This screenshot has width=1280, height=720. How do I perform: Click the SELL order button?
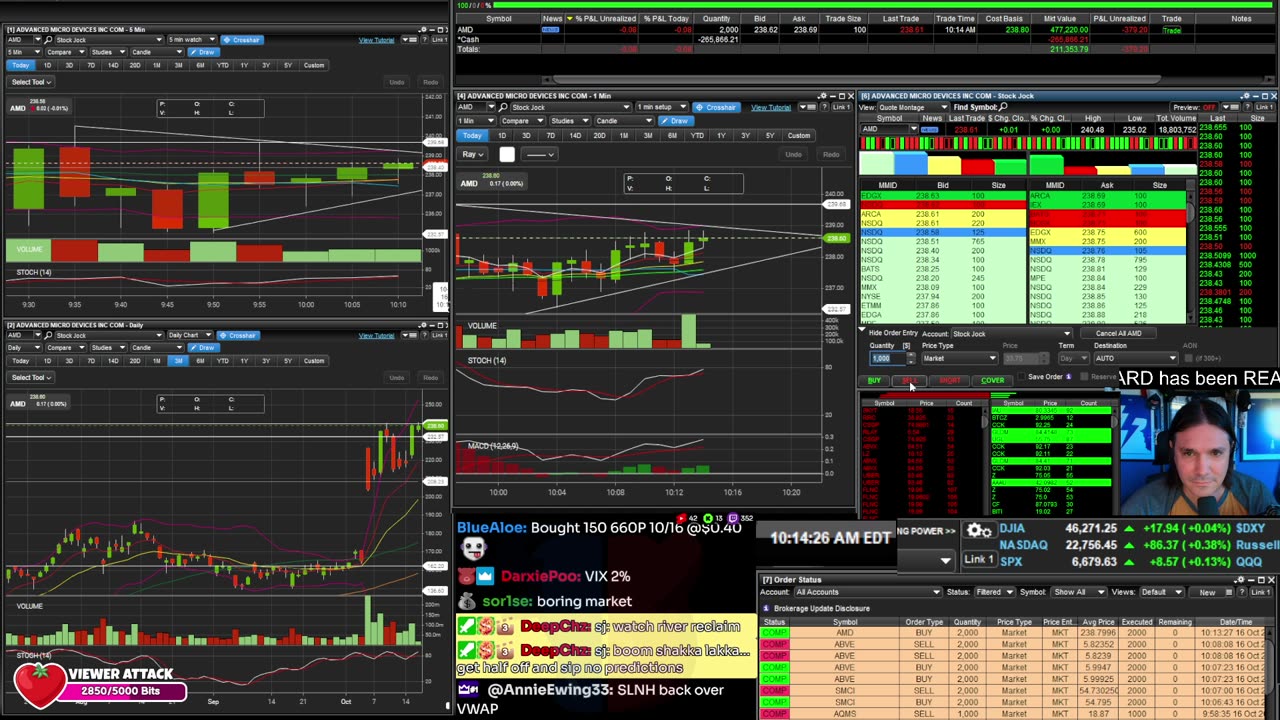tap(909, 380)
